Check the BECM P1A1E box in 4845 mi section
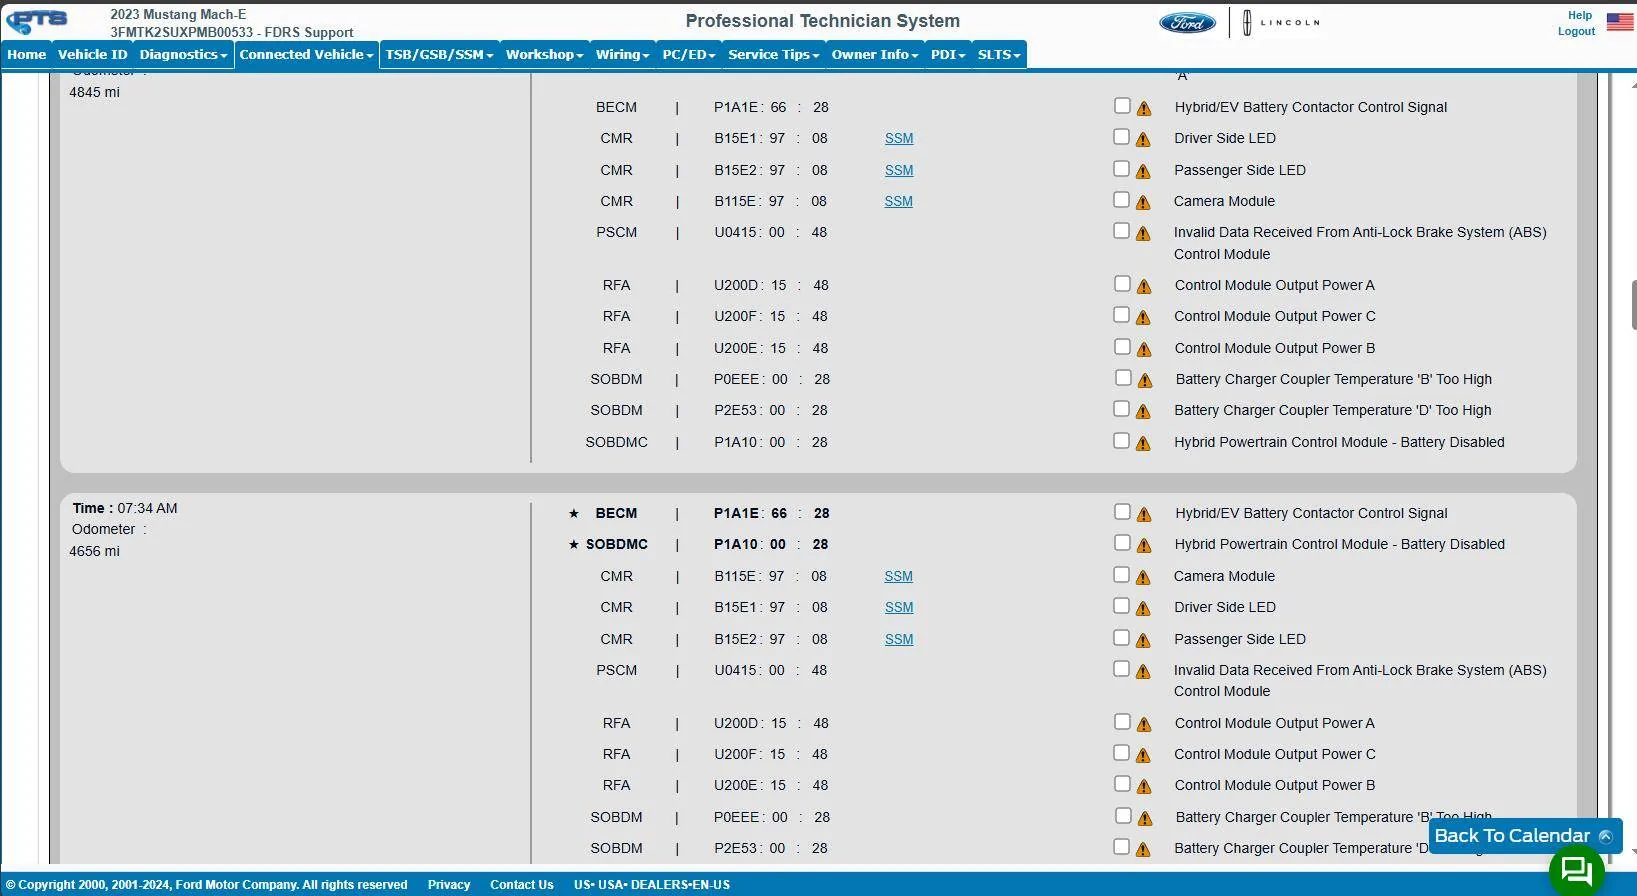This screenshot has width=1637, height=896. tap(1122, 106)
